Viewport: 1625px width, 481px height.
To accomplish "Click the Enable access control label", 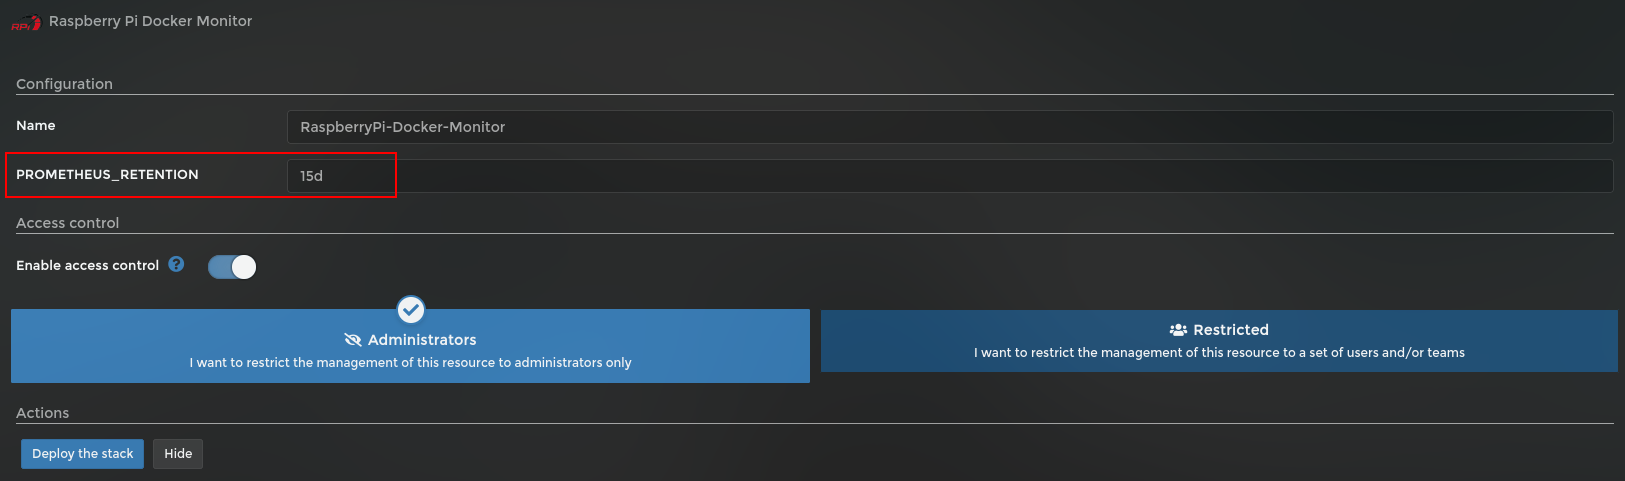I will 87,266.
